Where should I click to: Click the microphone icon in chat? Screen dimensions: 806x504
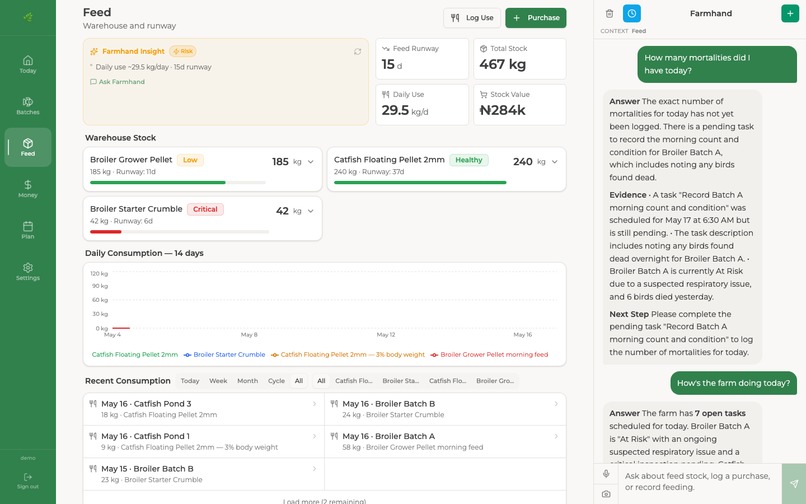(606, 474)
